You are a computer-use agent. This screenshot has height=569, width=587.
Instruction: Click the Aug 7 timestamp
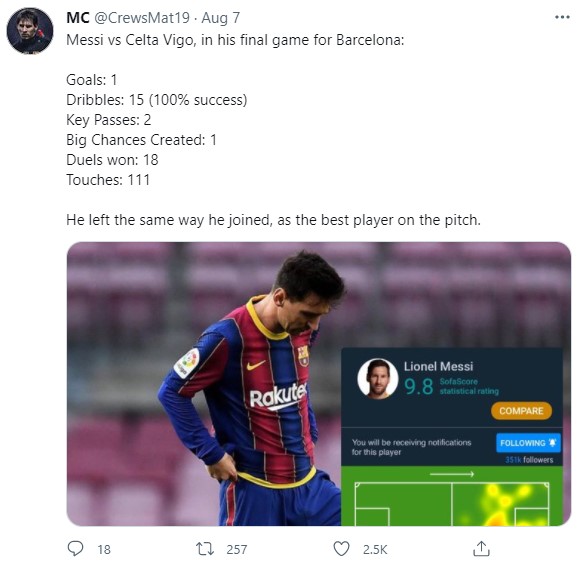pos(220,18)
